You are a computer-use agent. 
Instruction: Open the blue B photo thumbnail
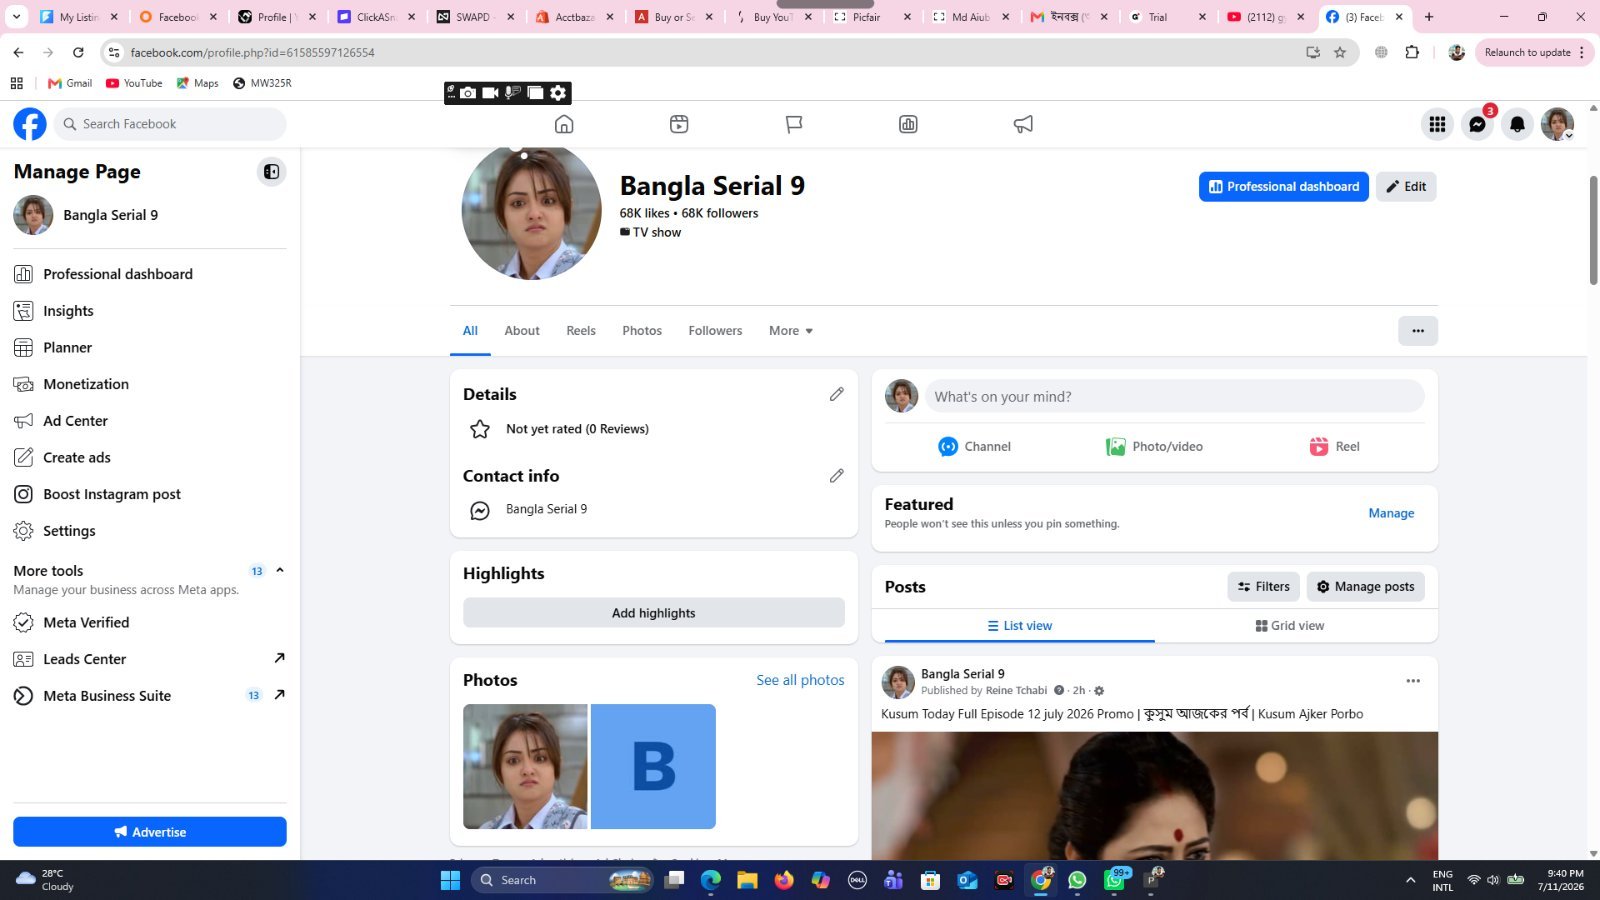(653, 767)
